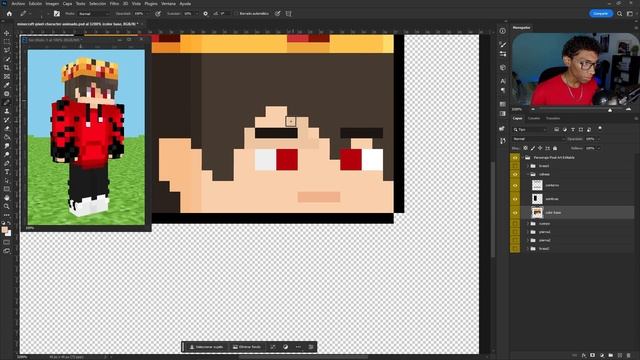
Task: Select the color base layer thumbnail
Action: pyautogui.click(x=537, y=213)
